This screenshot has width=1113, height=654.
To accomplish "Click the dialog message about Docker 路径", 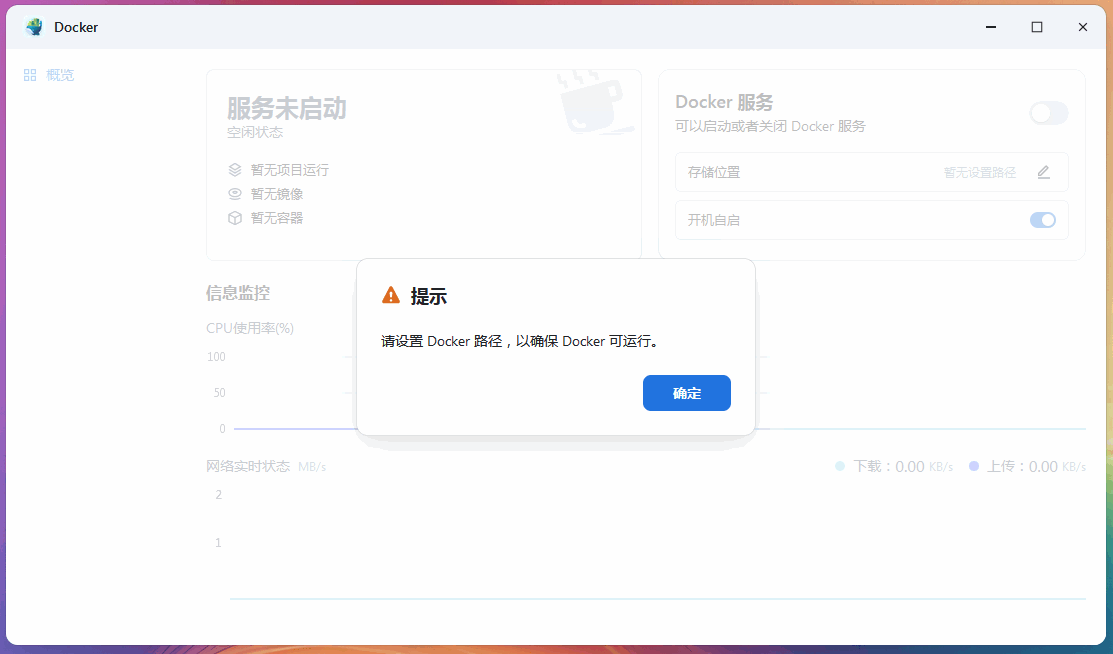I will pyautogui.click(x=520, y=341).
